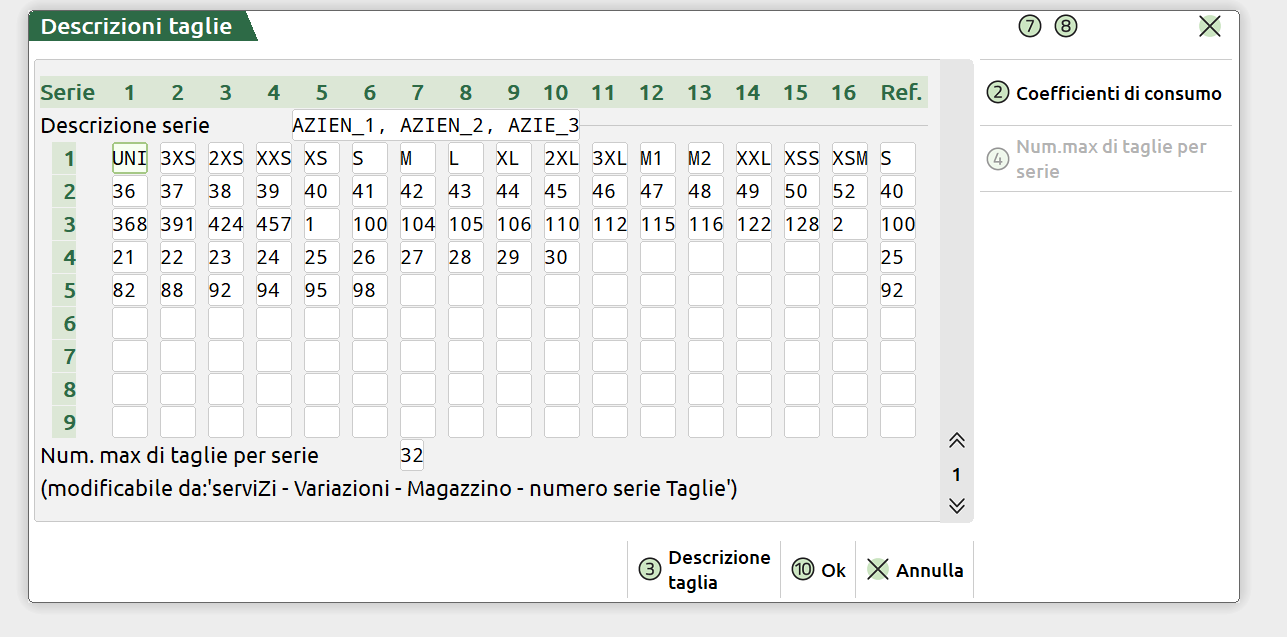Open Coefficienti di consumo

tap(1105, 94)
